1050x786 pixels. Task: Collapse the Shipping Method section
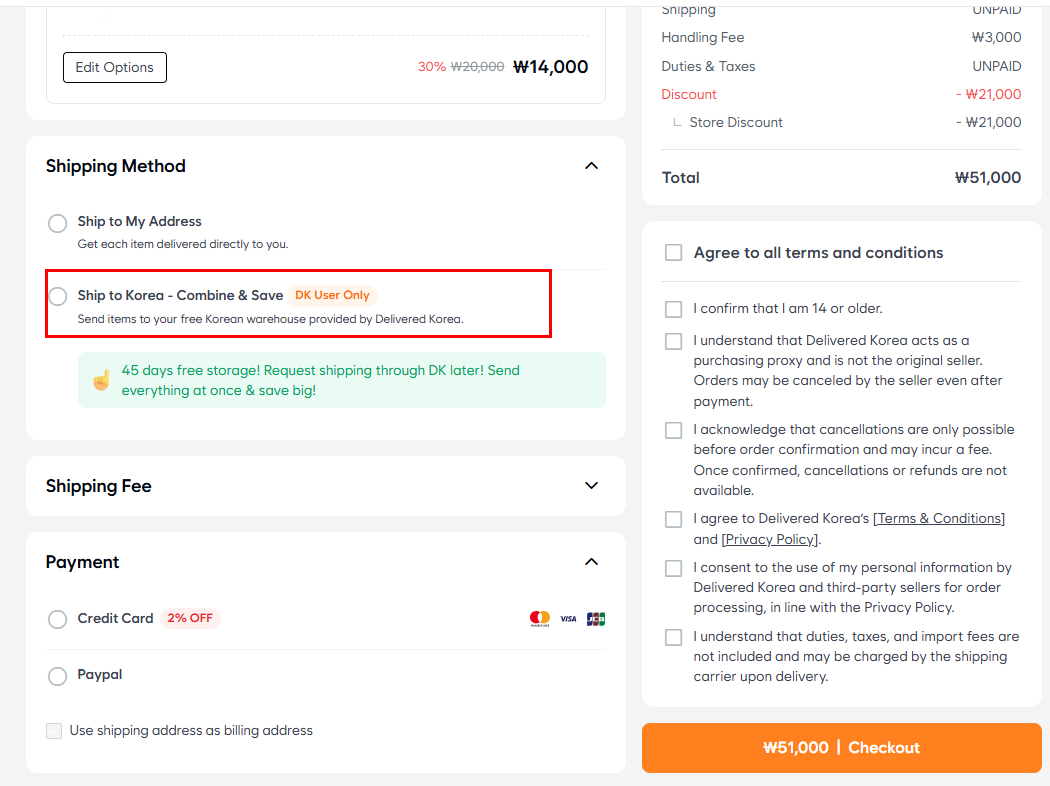tap(591, 166)
